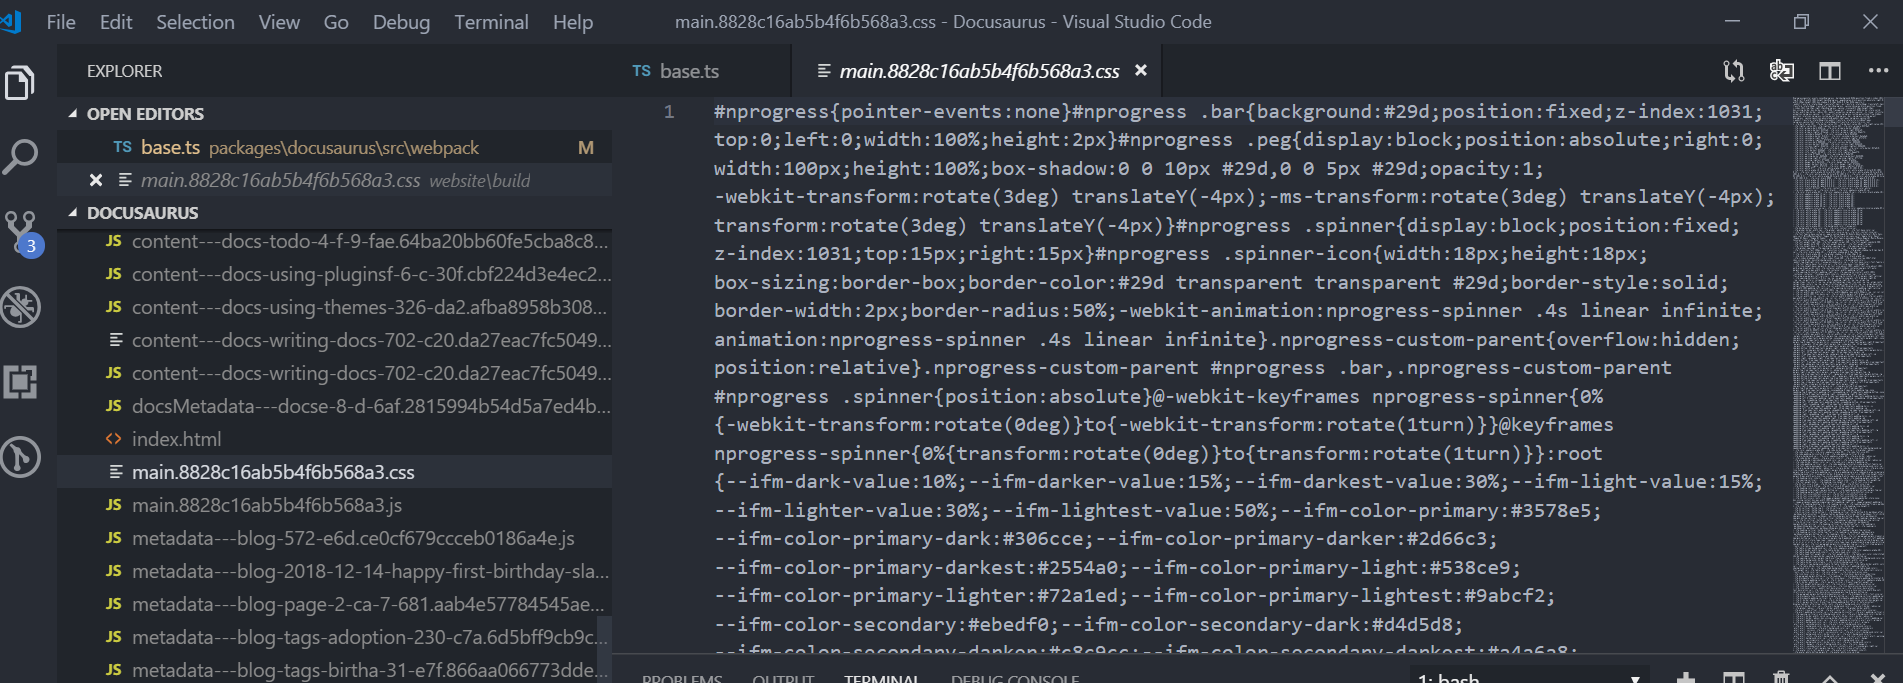
Task: Close the main.8828c16ab5b4f6b568a3.css tab
Action: pos(1141,71)
